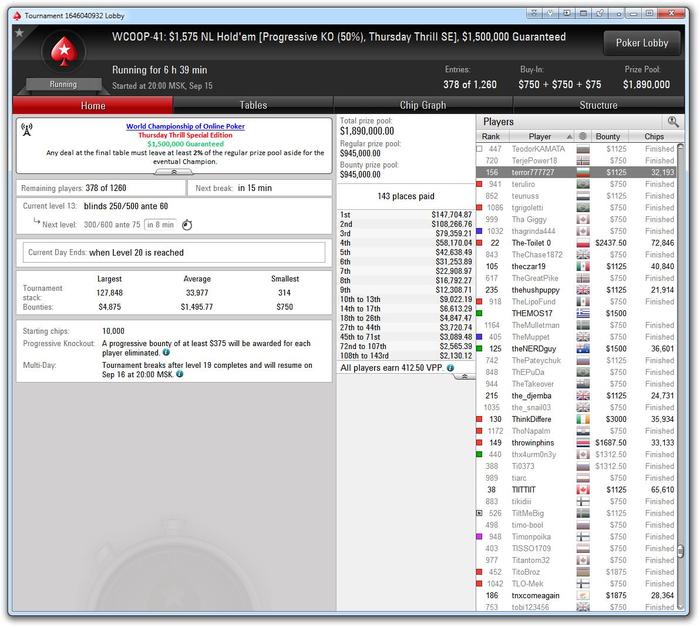Click the globe country column header

(583, 136)
